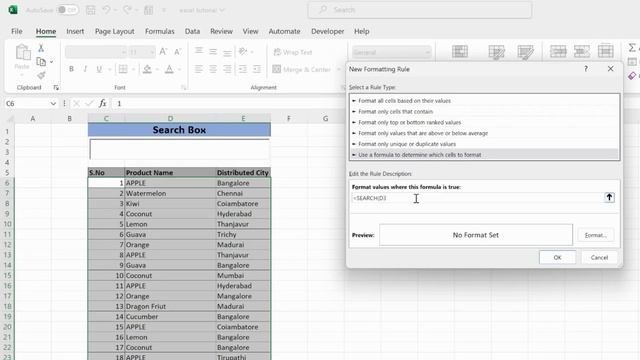Switch to the Data tab

[x=192, y=31]
